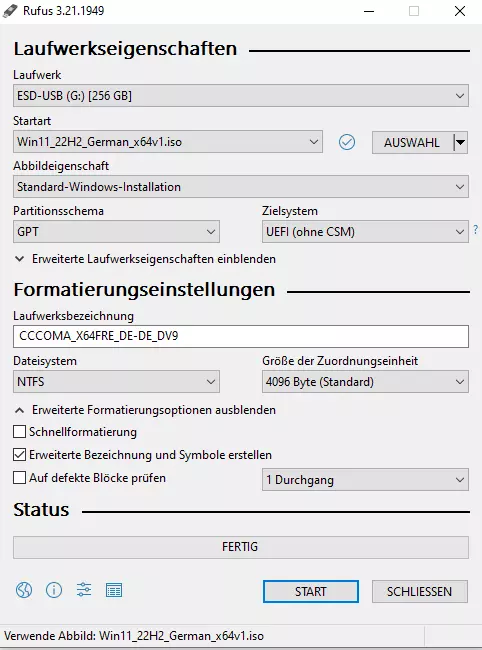Viewport: 482px width, 650px height.
Task: Click the checksum checkmark icon
Action: (x=347, y=142)
